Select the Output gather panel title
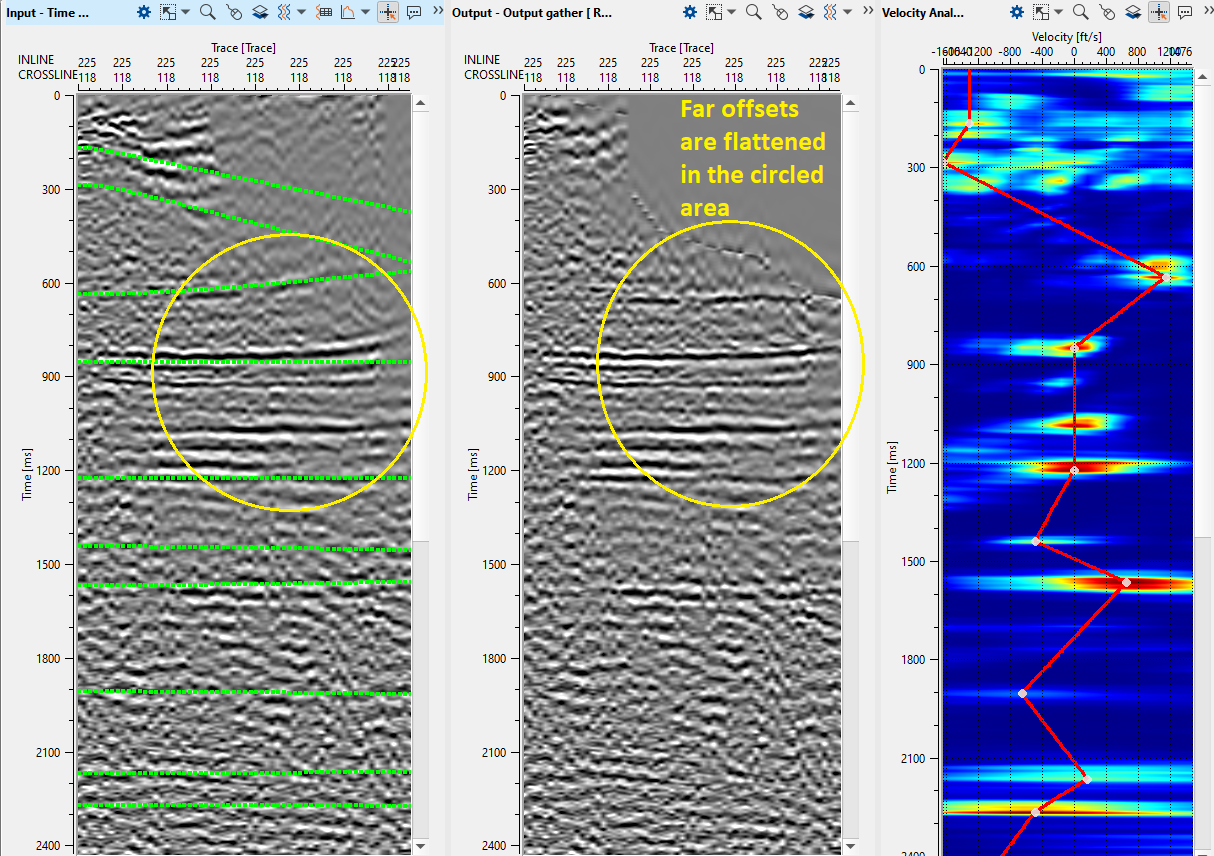This screenshot has height=856, width=1214. click(532, 13)
